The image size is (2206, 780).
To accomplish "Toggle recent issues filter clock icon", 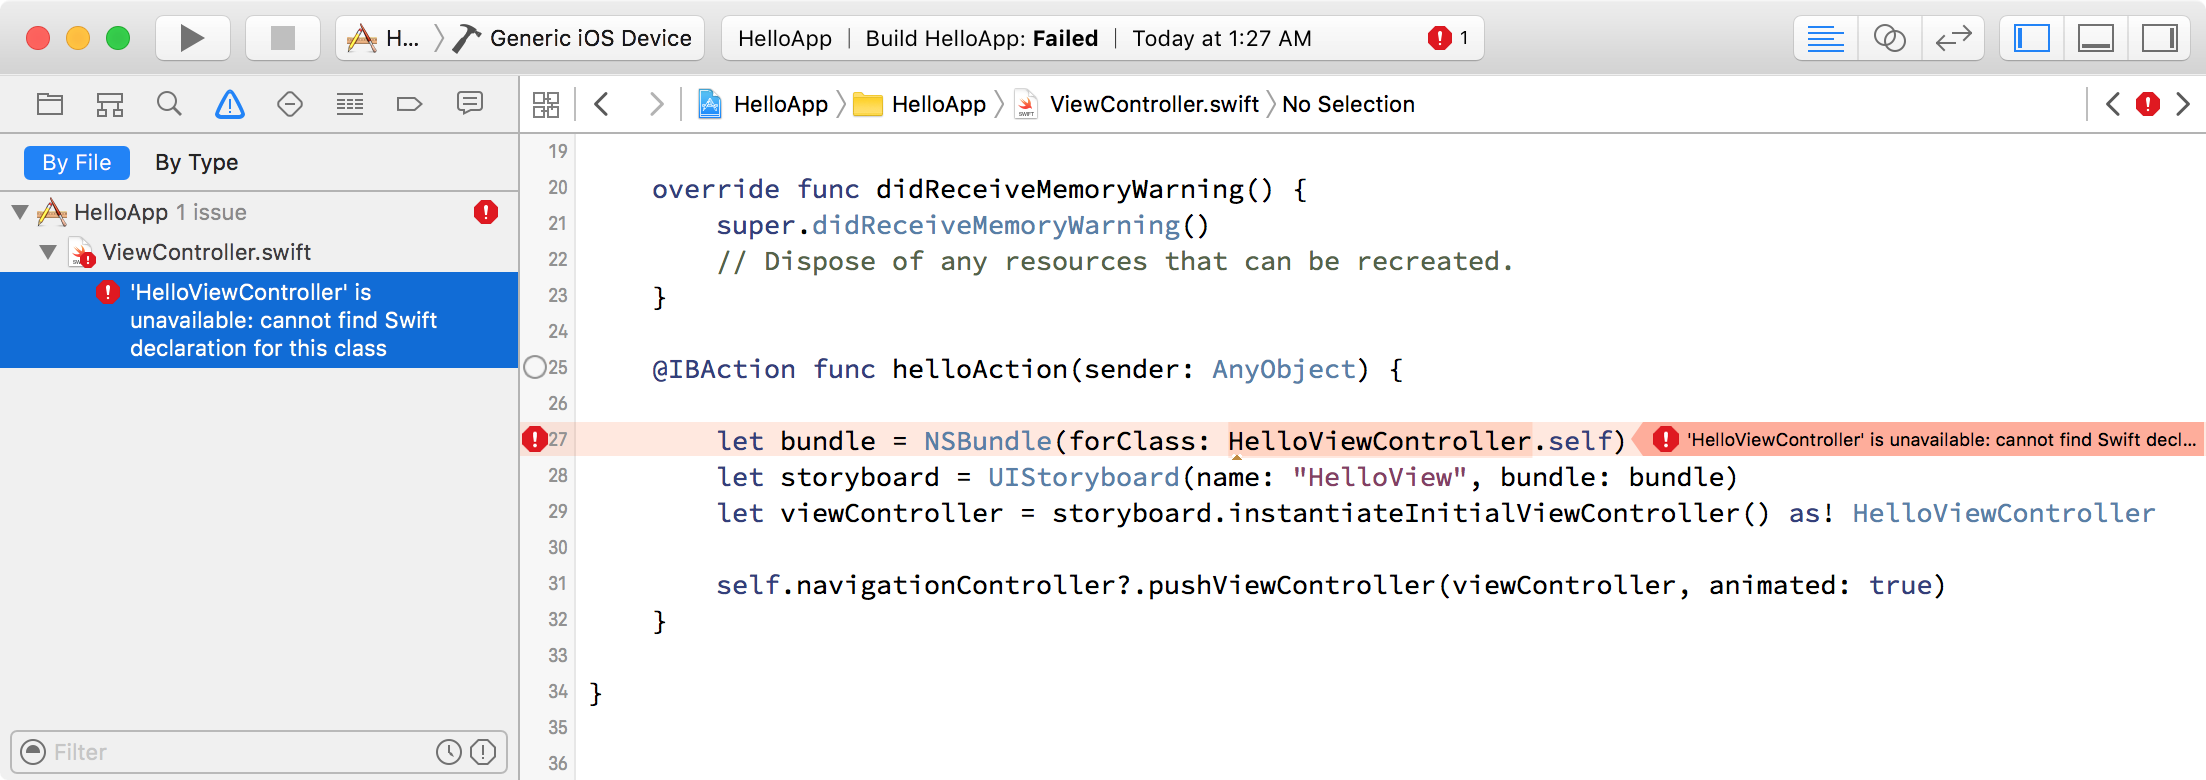I will point(449,752).
